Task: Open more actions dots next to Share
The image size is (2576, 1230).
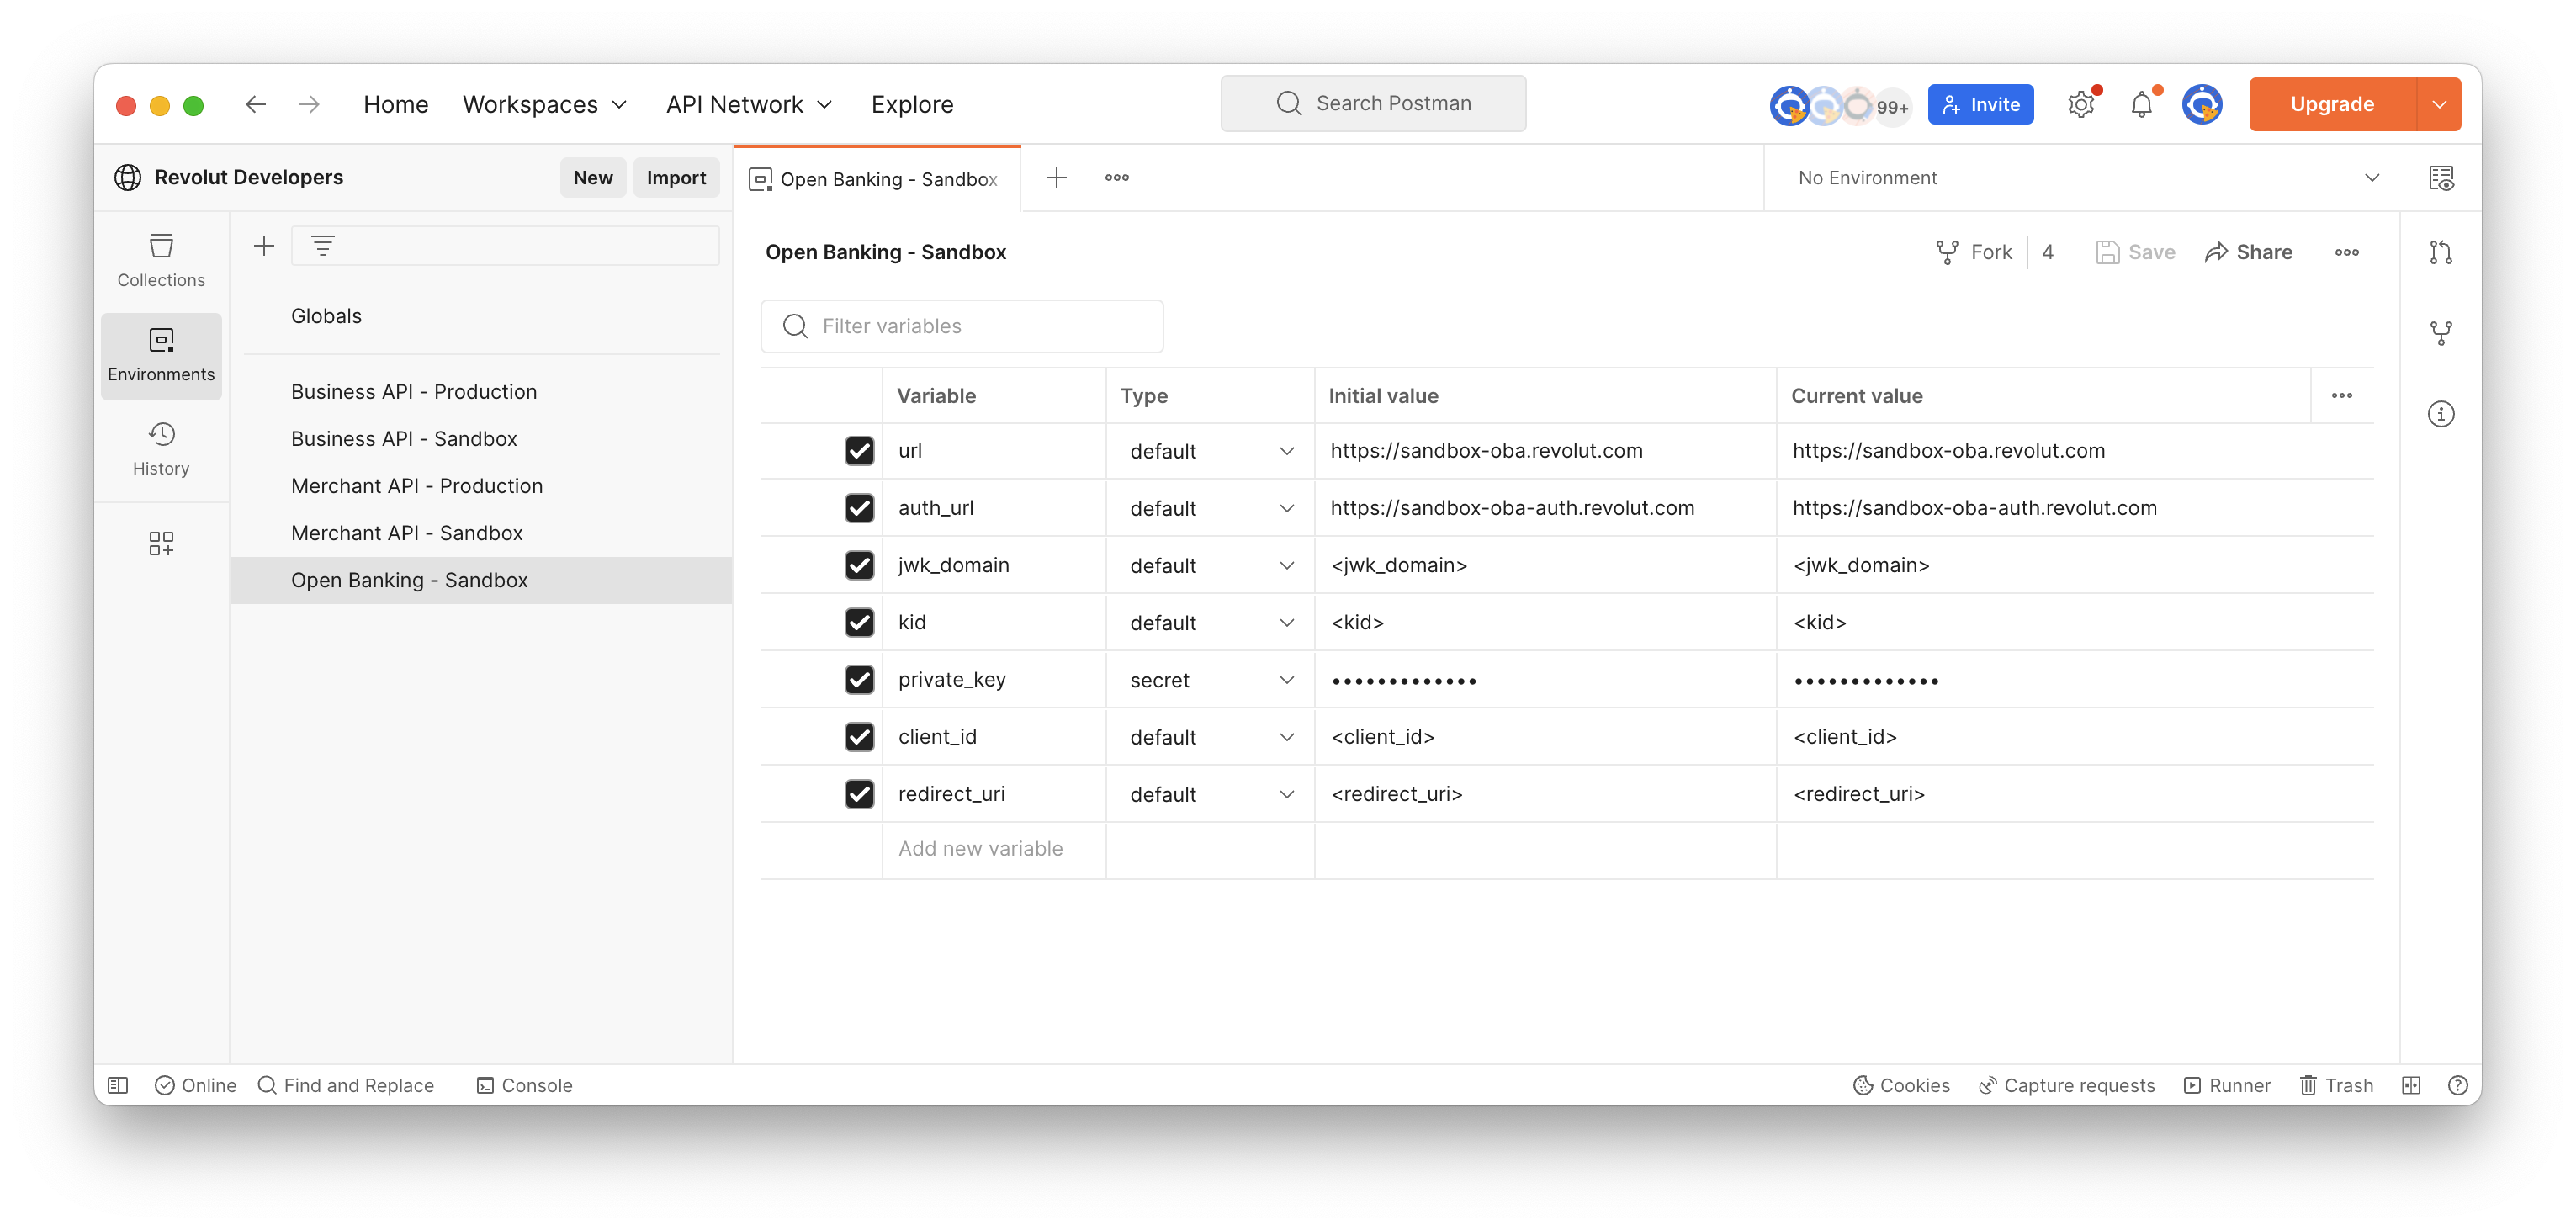Action: [x=2346, y=252]
